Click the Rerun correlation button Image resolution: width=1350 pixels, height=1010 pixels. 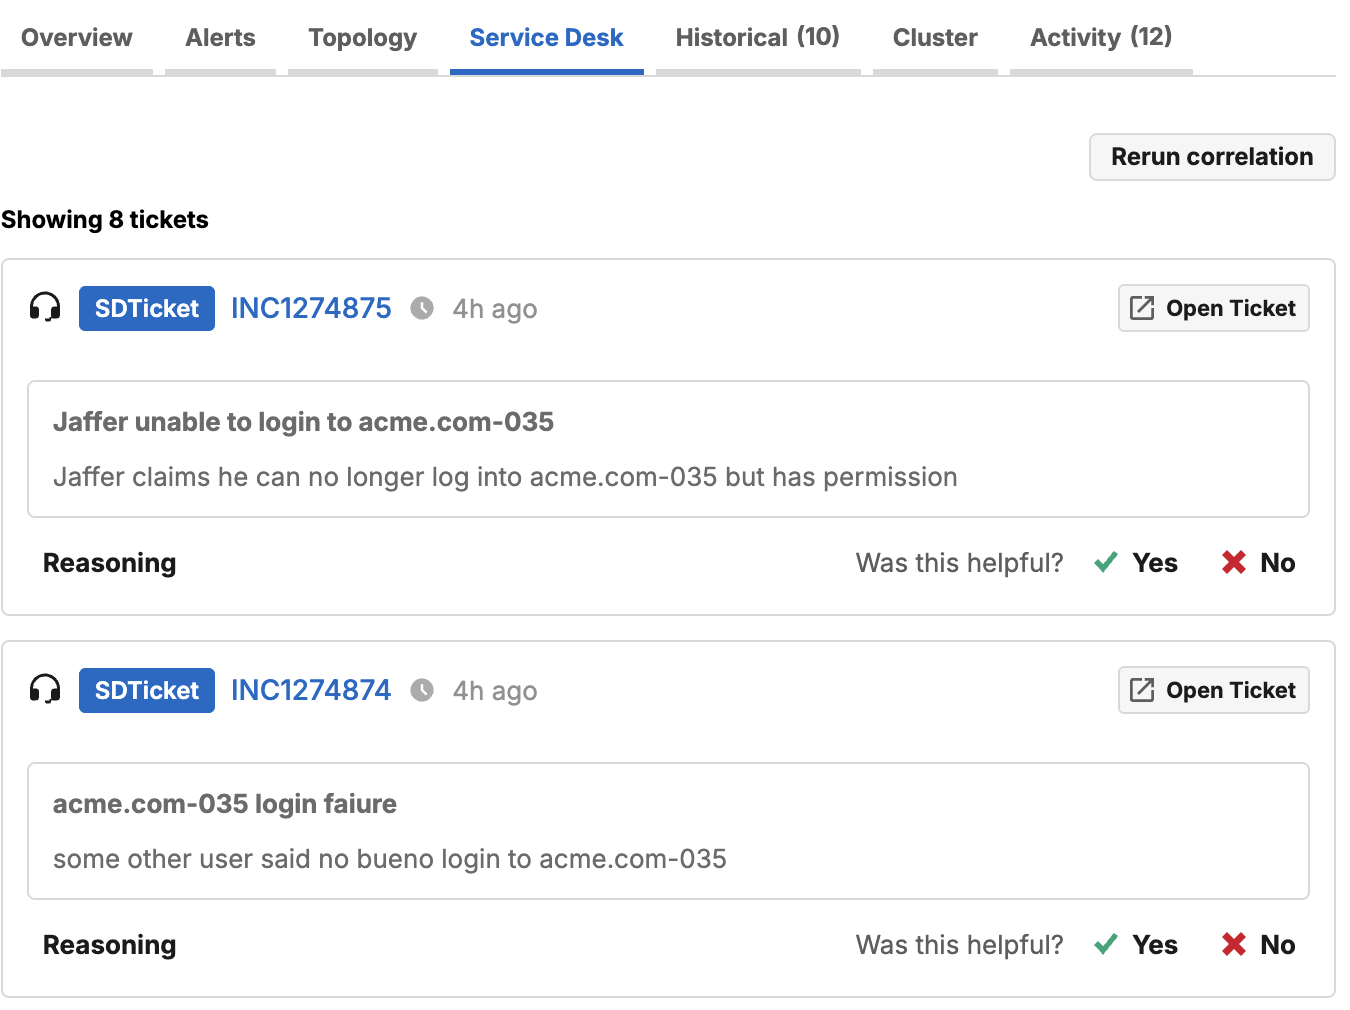click(1211, 157)
